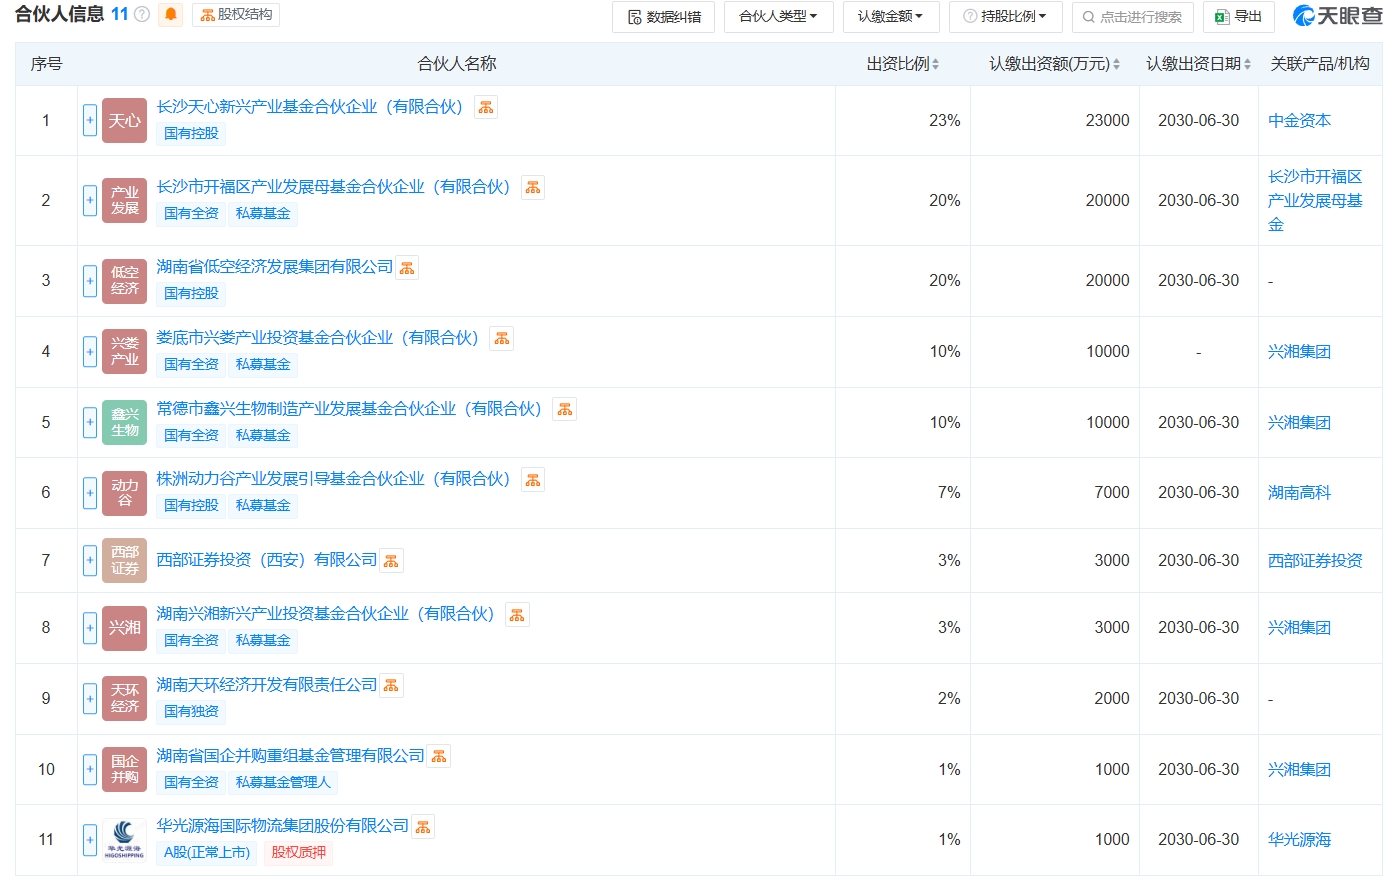Click structure icon next to 西部证券投资（西安）有限公司
The height and width of the screenshot is (882, 1395).
(391, 562)
